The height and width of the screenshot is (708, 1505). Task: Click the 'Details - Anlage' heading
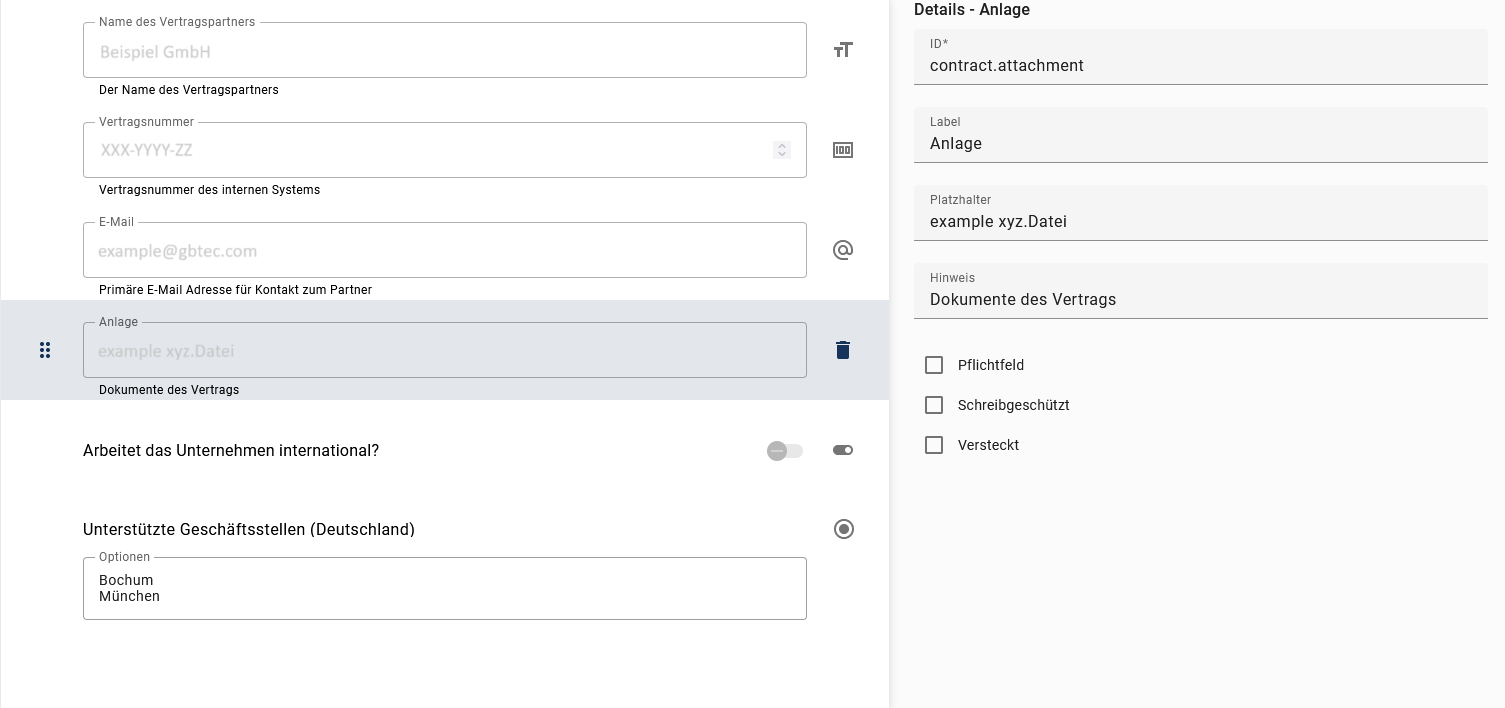point(972,10)
